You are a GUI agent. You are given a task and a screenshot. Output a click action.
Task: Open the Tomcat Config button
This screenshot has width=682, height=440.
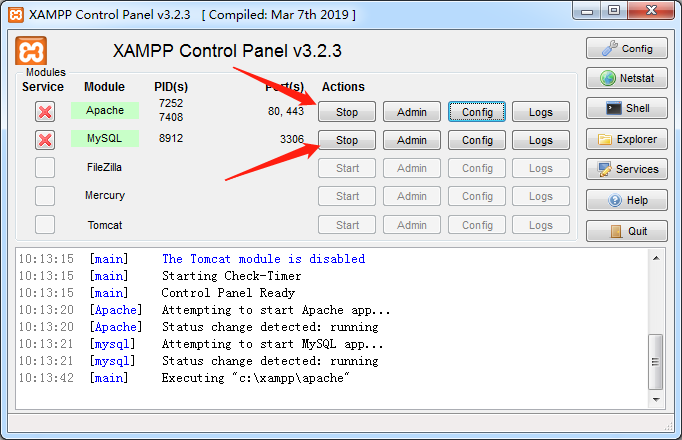pos(477,225)
